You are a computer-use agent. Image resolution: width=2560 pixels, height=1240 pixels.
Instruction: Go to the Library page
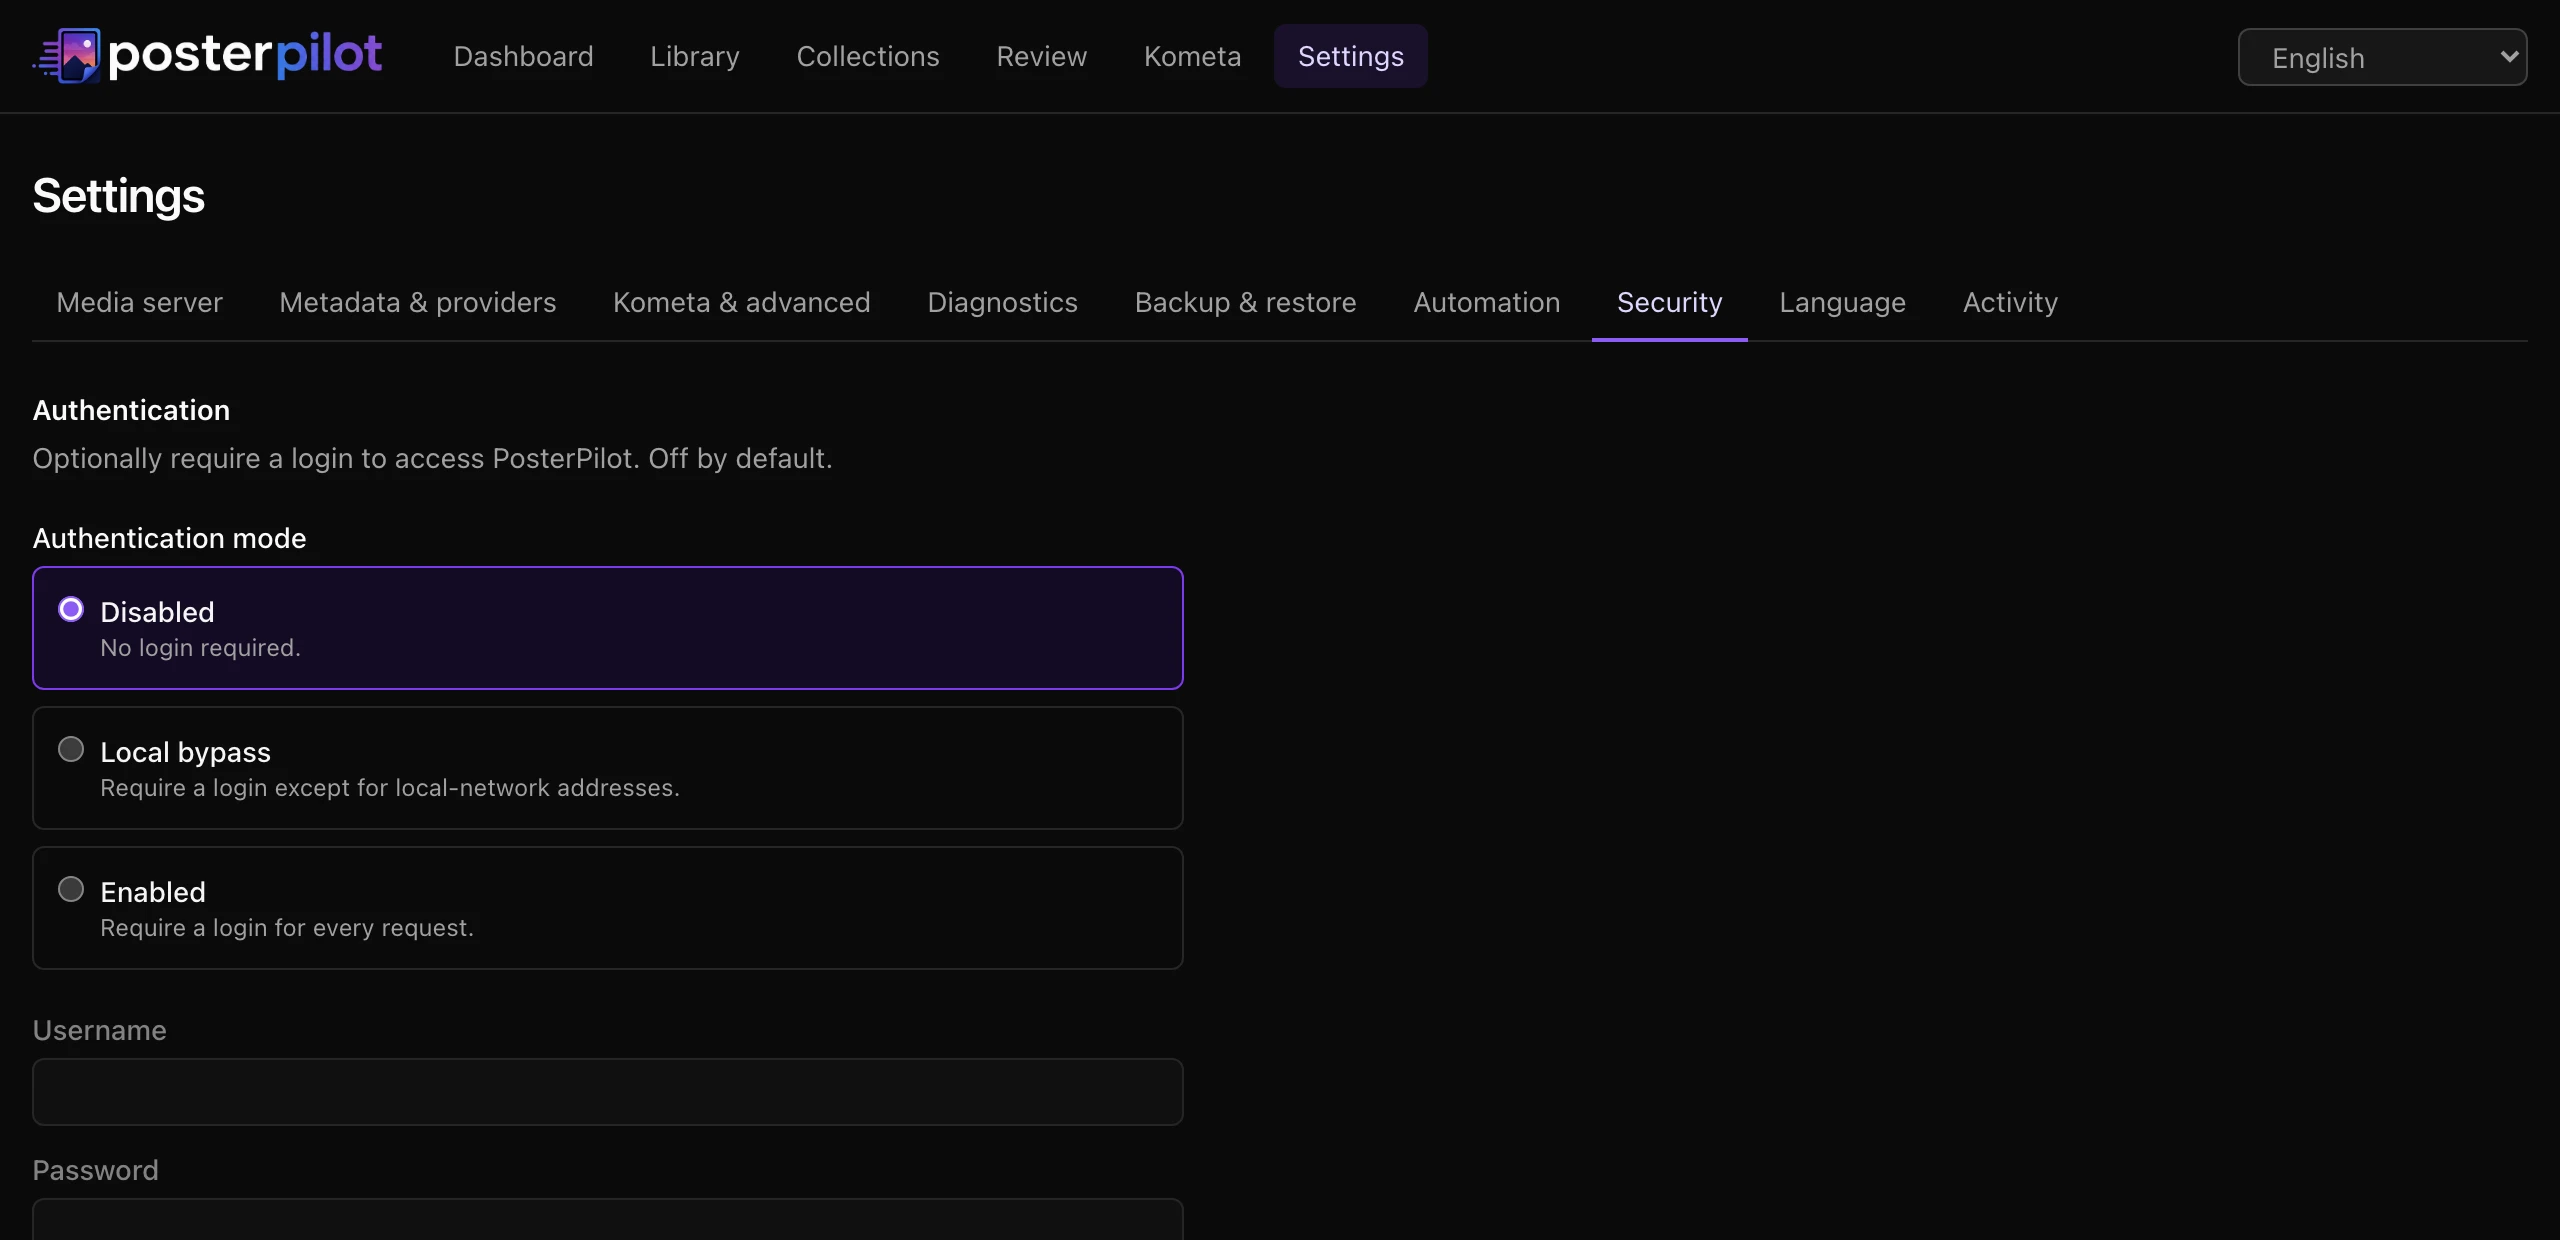click(x=695, y=56)
